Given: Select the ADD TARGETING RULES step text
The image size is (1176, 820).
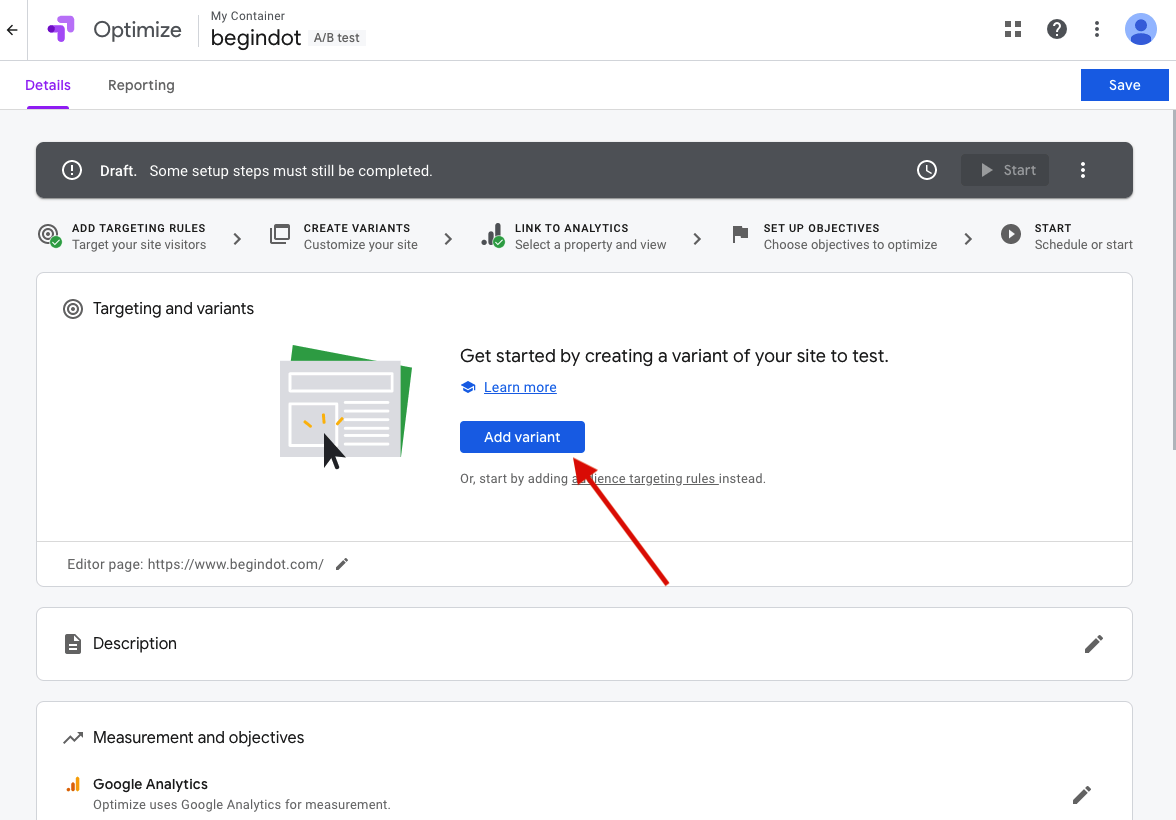Looking at the screenshot, I should [x=139, y=228].
